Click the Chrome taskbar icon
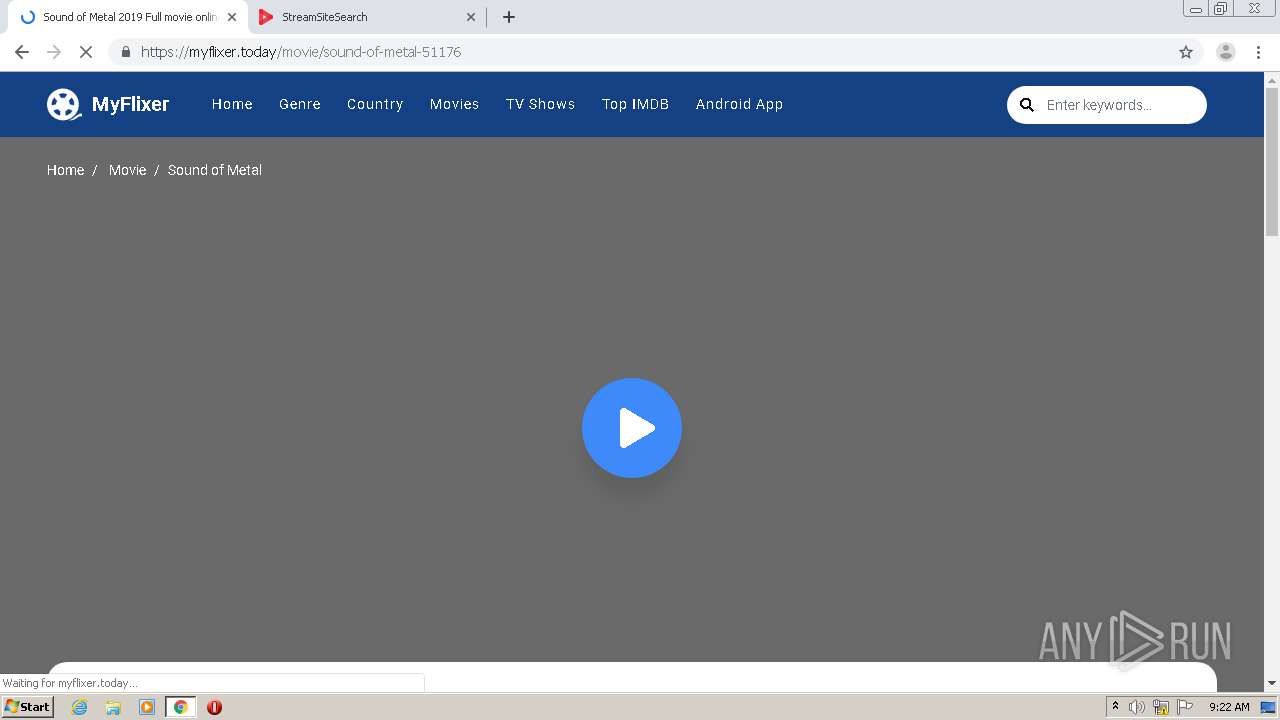 click(180, 707)
